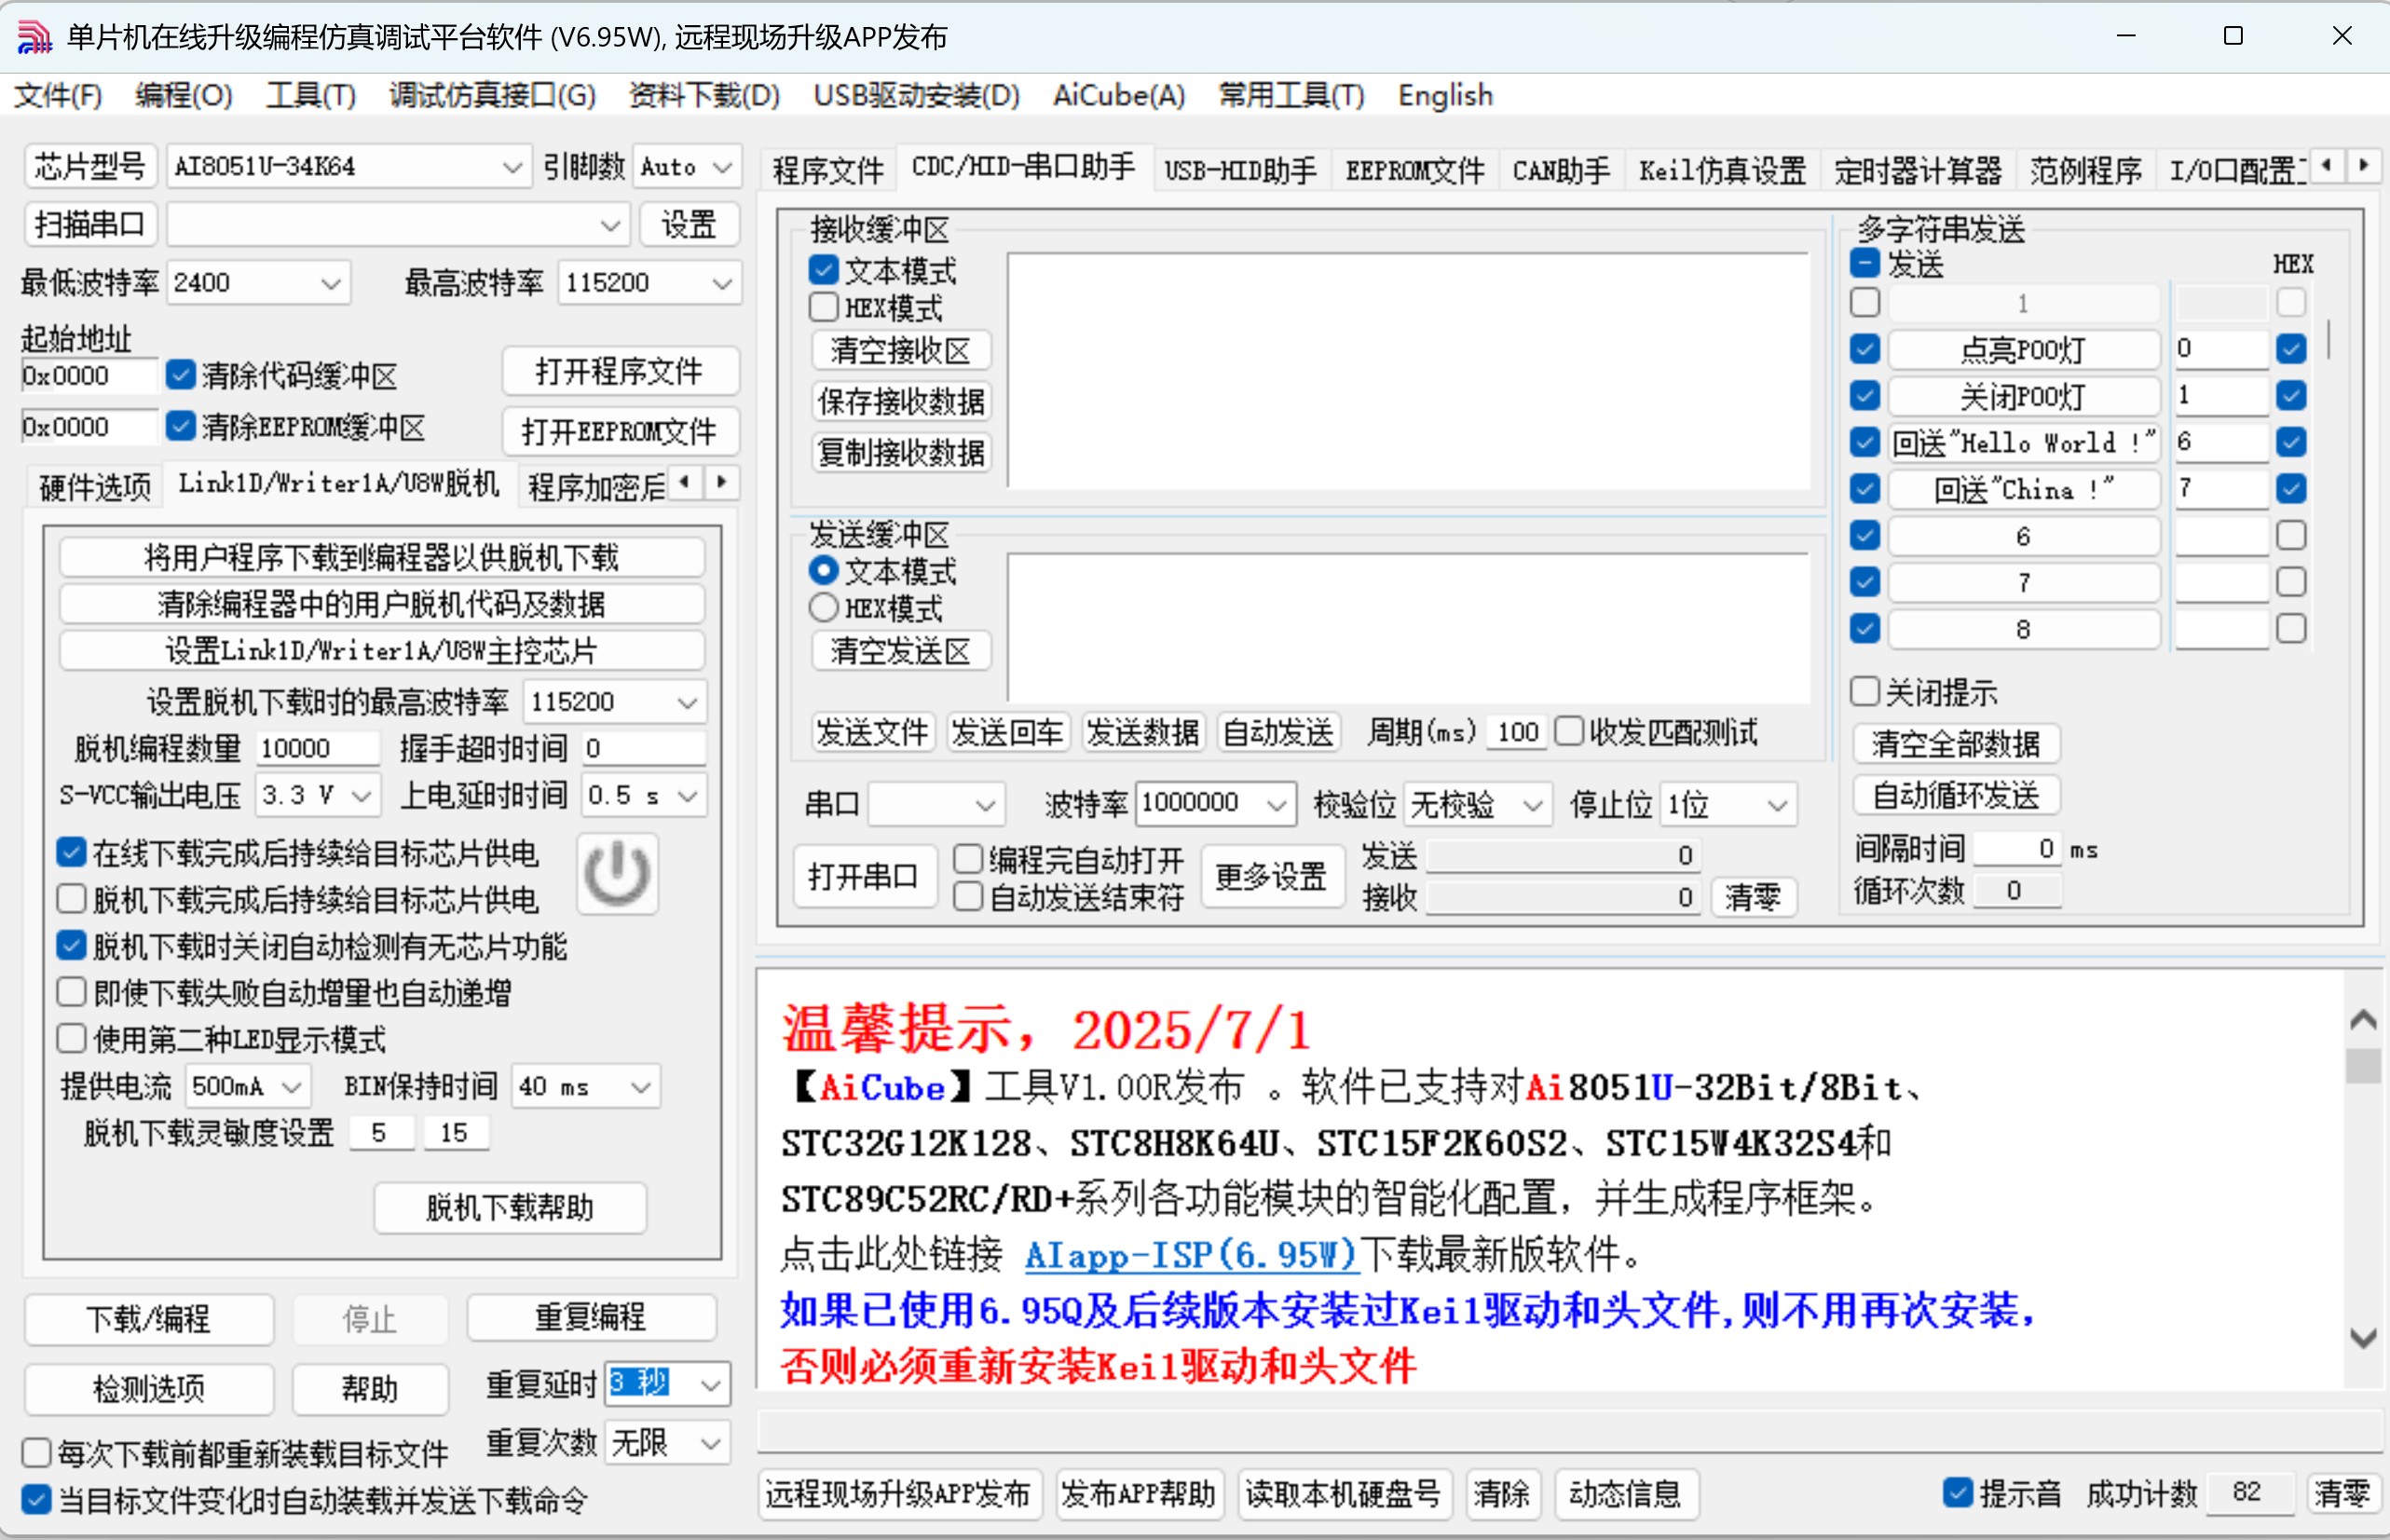Click the application logo in title bar
The image size is (2390, 1540).
[34, 37]
